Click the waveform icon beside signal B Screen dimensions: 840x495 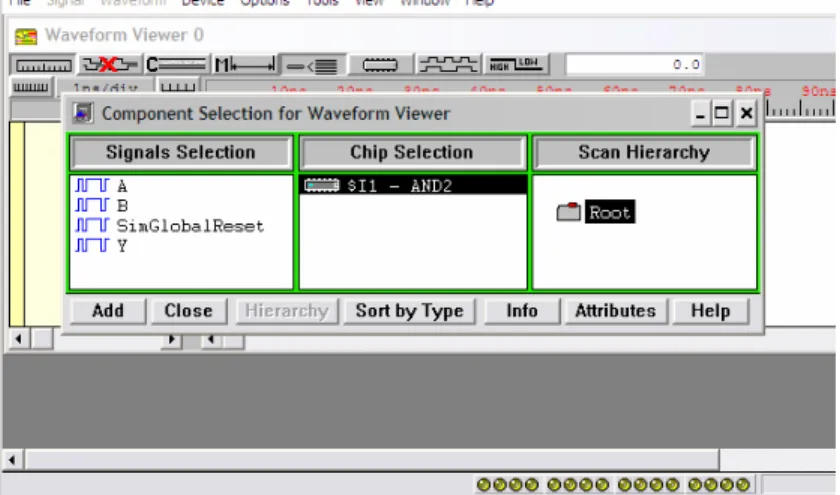coord(92,205)
